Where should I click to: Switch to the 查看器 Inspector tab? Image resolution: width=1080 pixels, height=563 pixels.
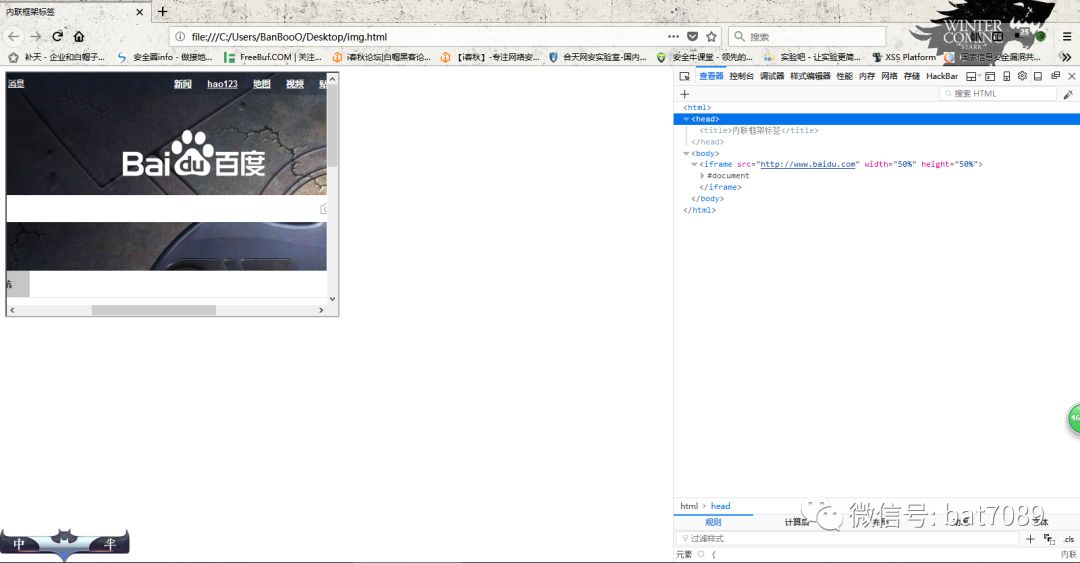point(712,76)
